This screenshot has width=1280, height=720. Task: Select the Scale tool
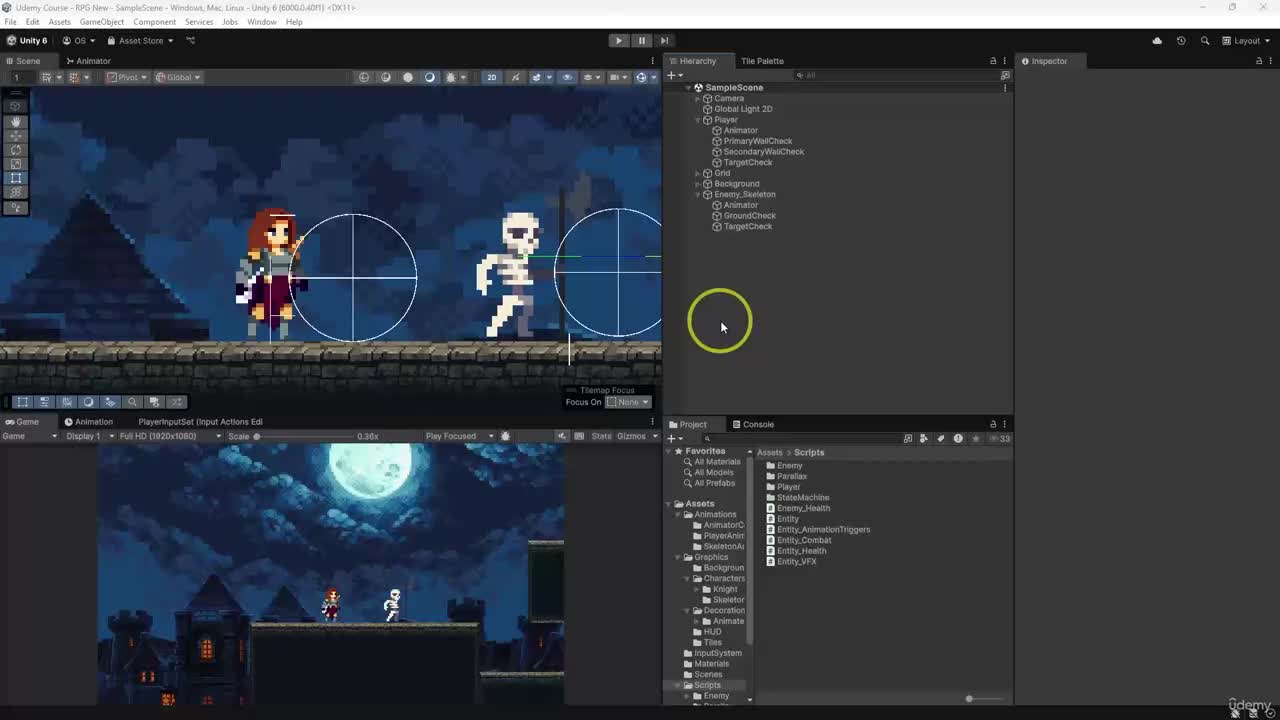(16, 163)
